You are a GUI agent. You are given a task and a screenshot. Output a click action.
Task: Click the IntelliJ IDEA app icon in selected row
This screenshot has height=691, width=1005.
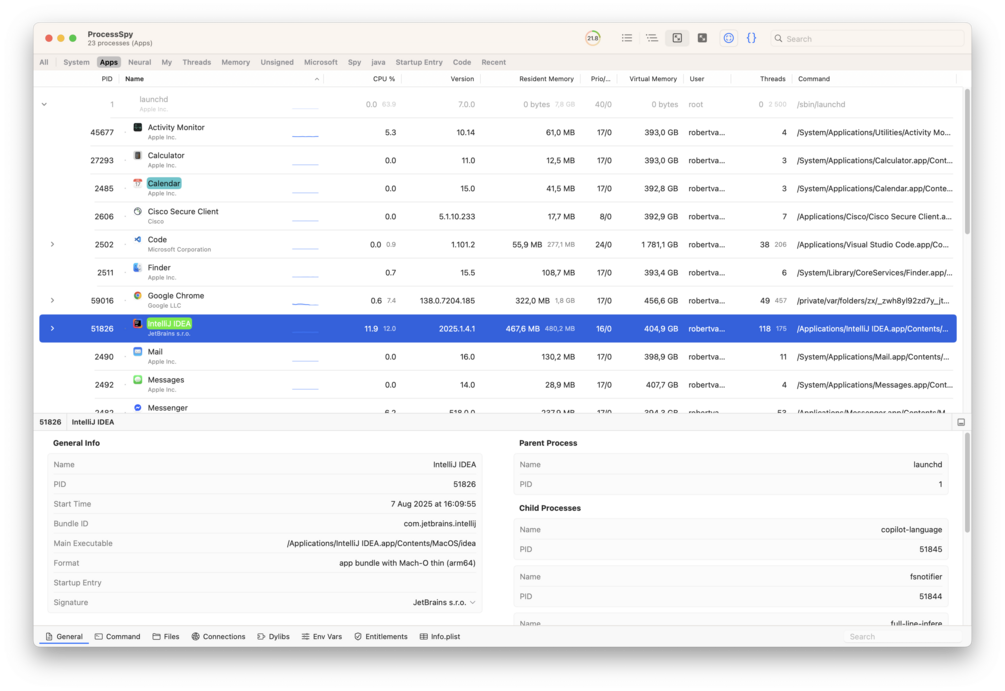[x=138, y=324]
